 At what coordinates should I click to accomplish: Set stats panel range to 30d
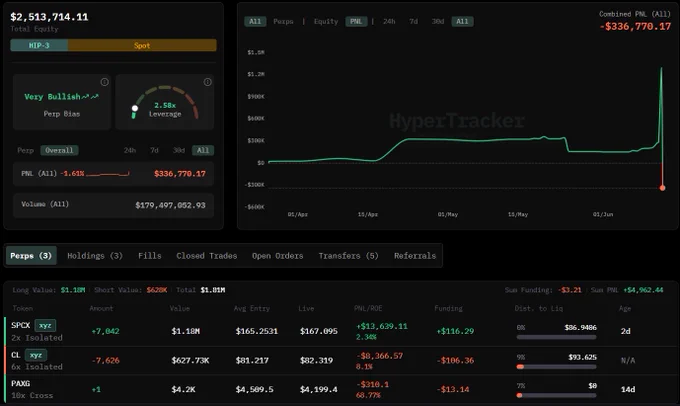(x=179, y=151)
